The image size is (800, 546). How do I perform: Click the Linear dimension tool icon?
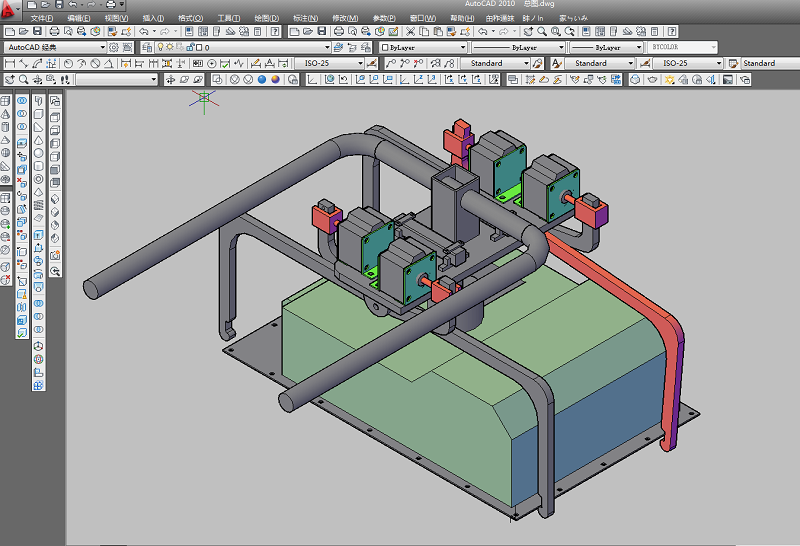point(10,63)
